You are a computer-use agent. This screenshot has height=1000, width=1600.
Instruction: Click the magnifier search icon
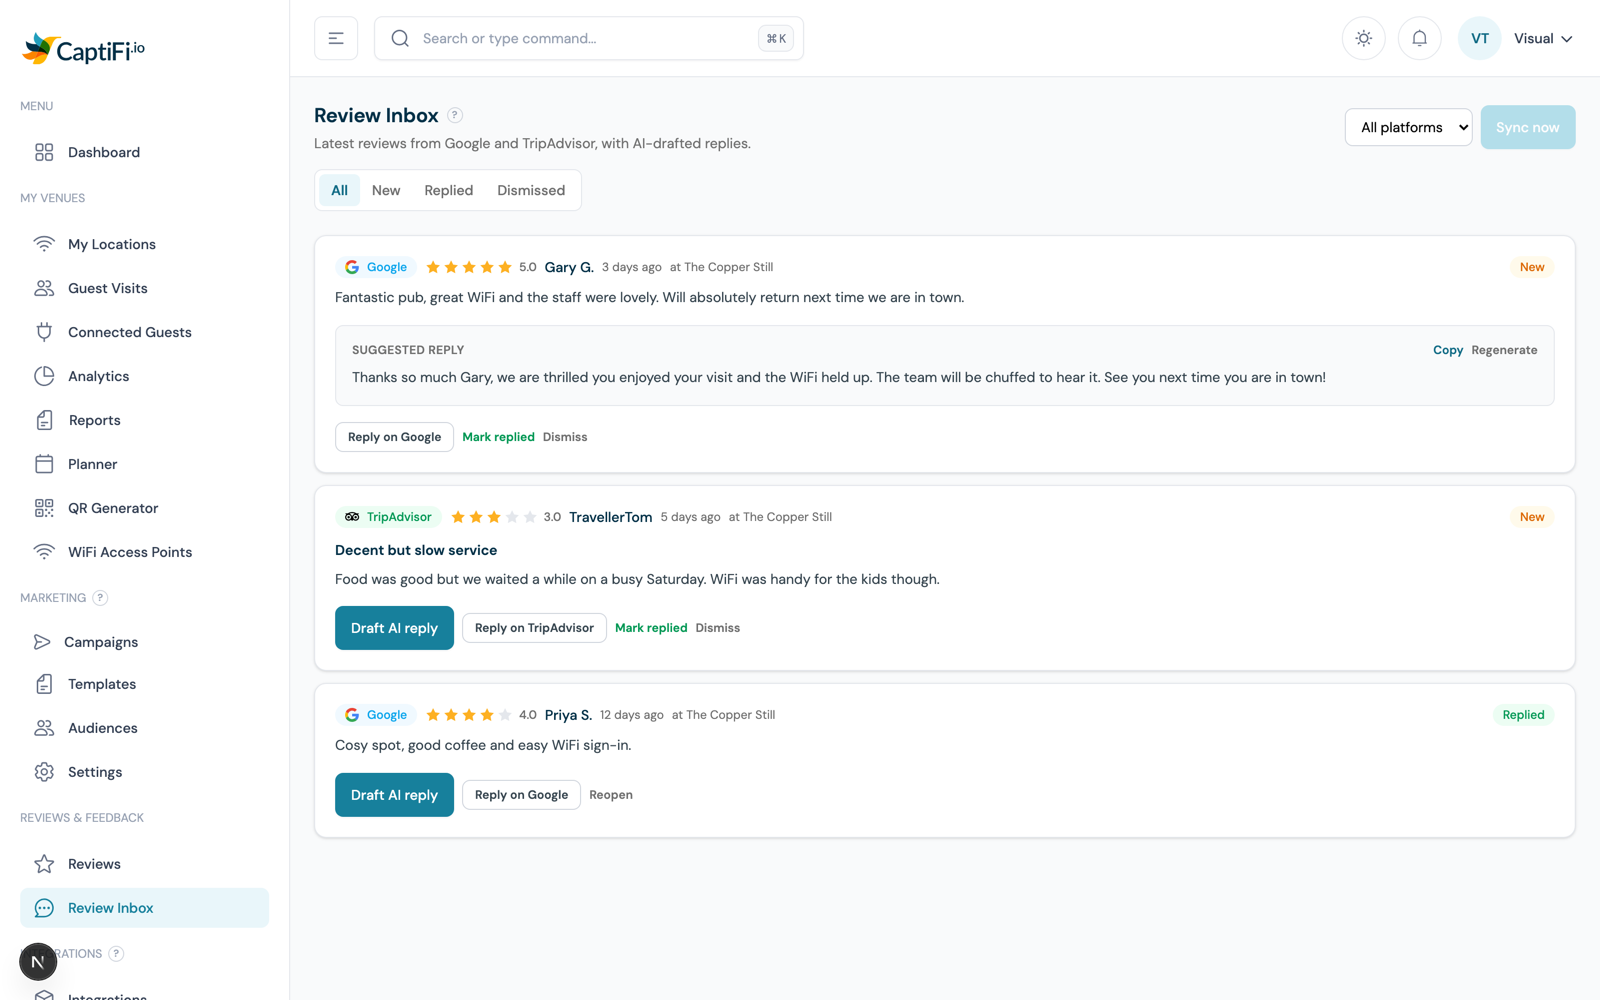click(400, 38)
